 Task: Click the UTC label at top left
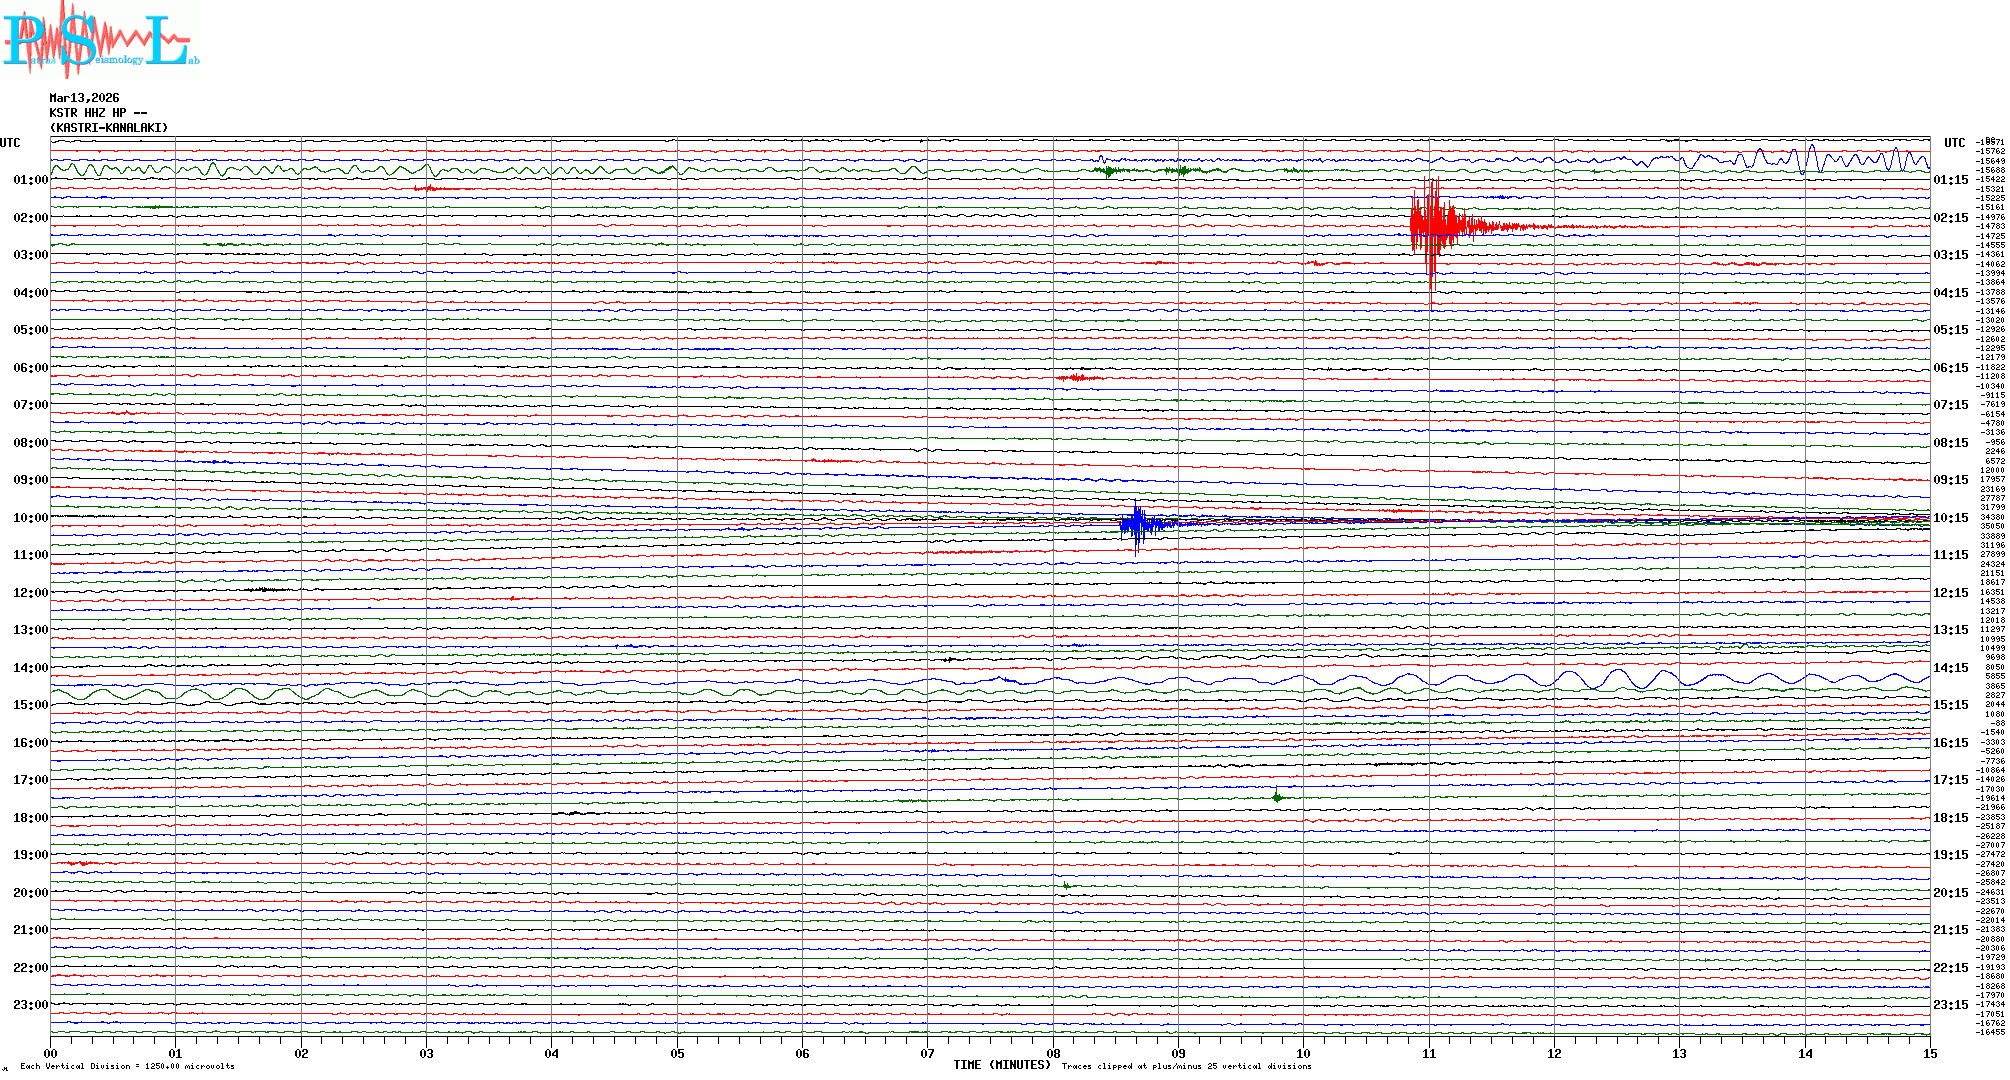point(10,143)
